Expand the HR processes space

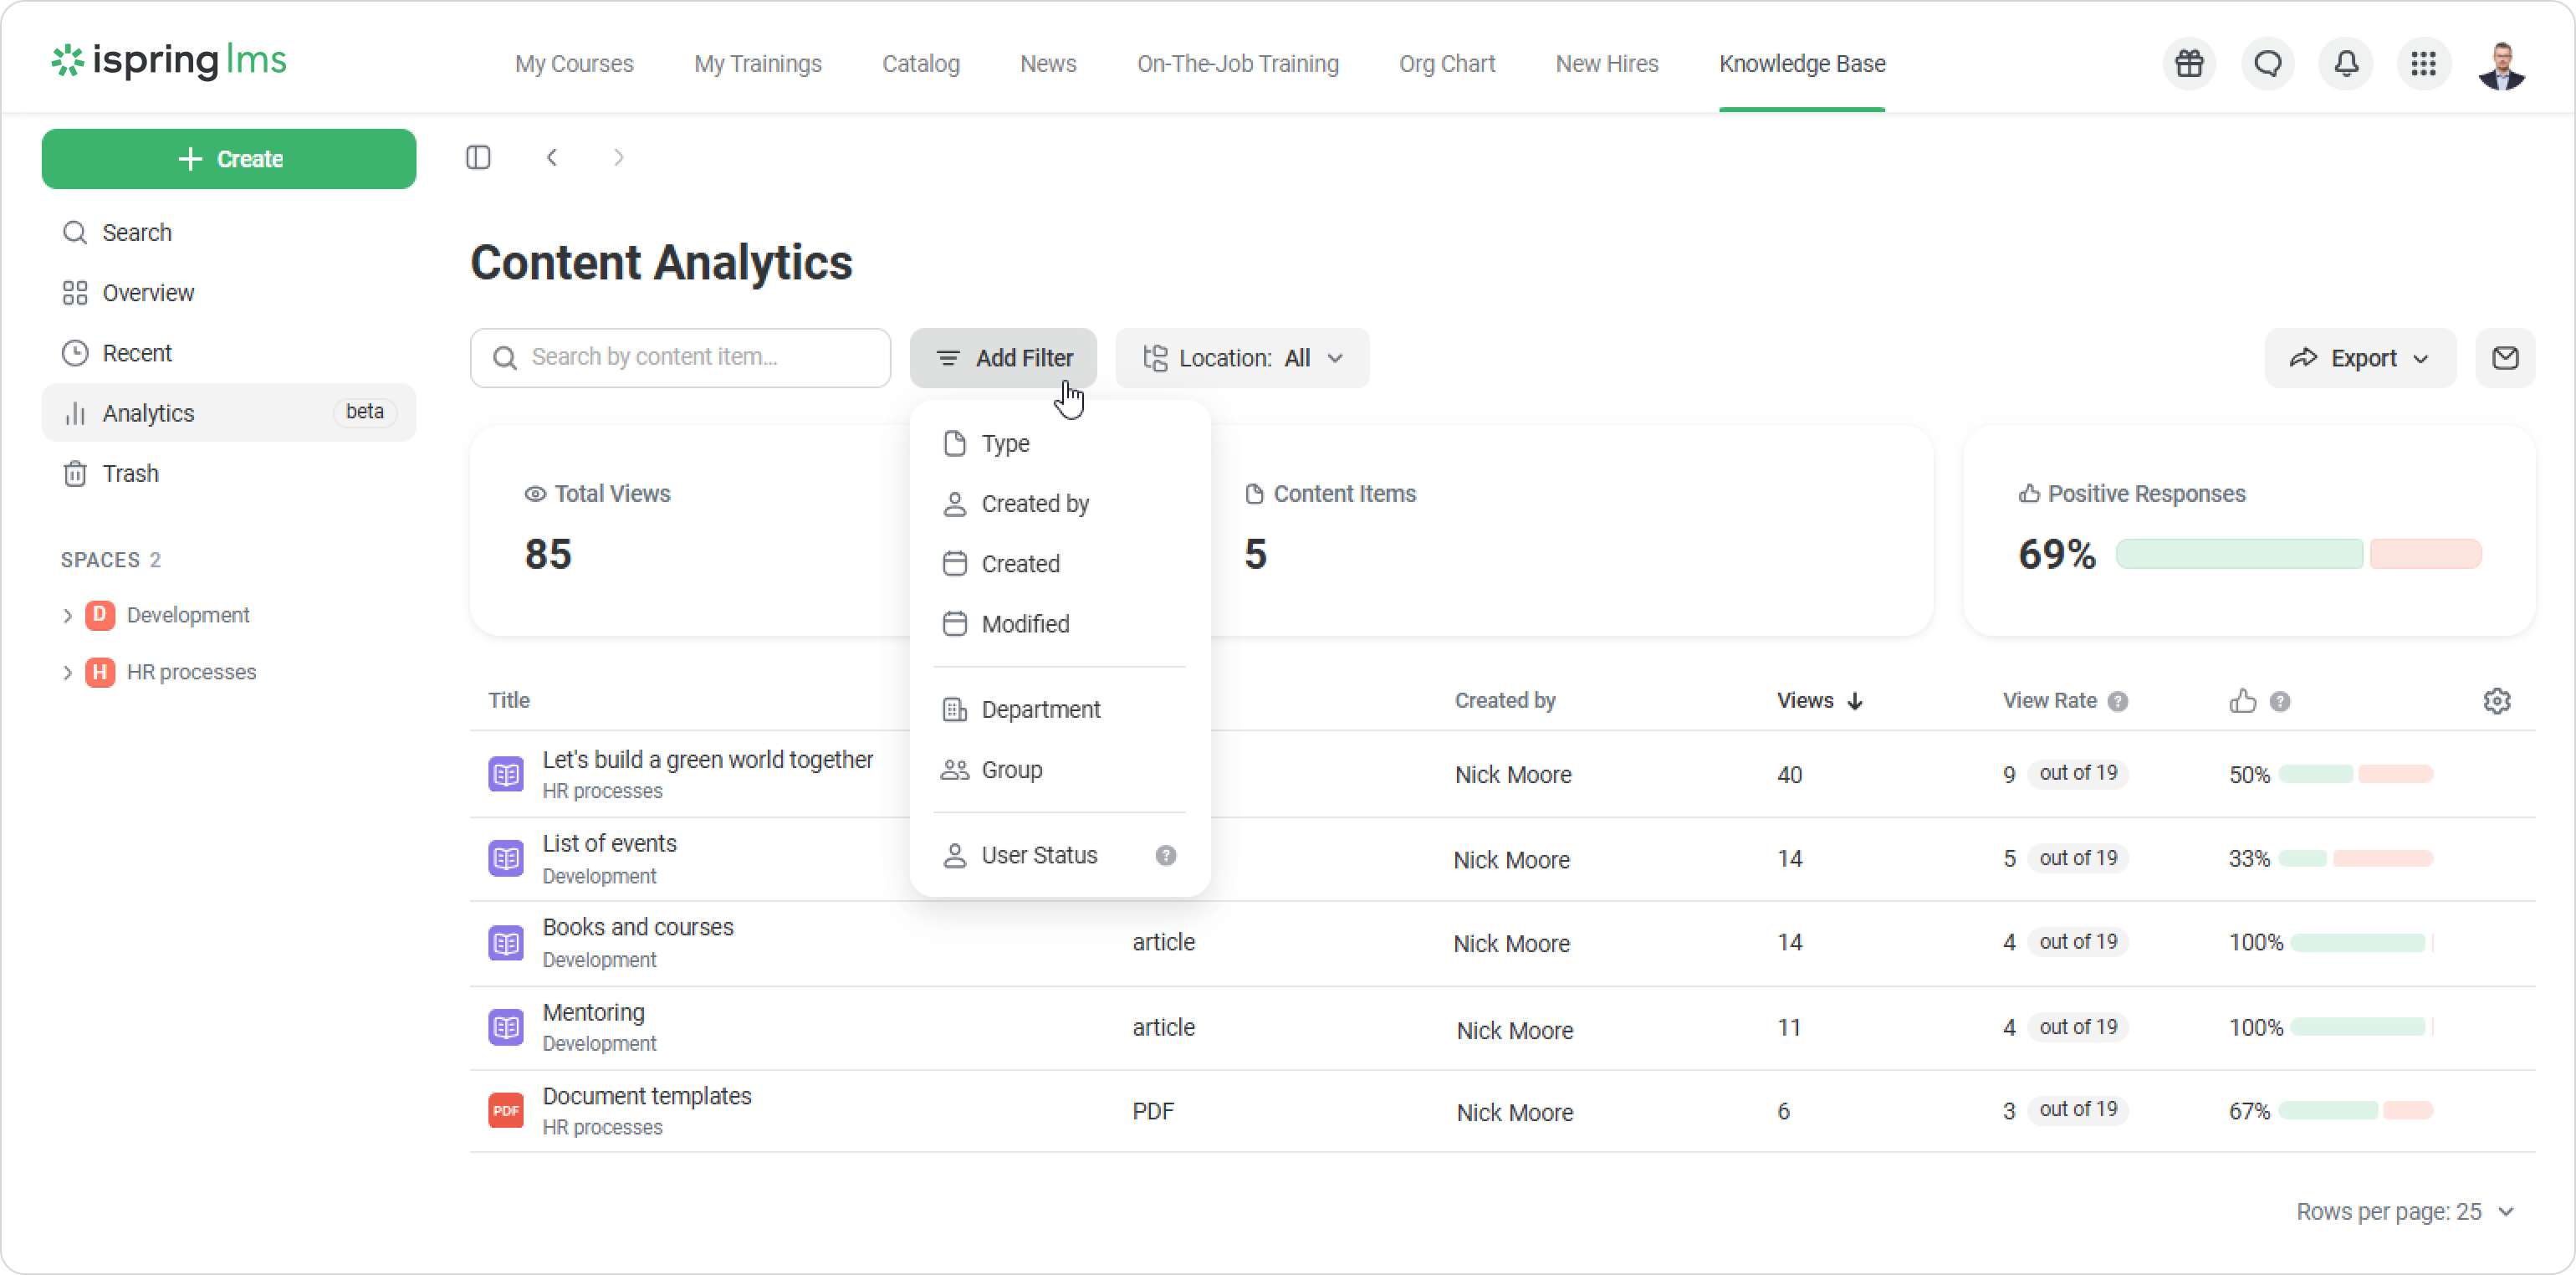click(x=67, y=673)
